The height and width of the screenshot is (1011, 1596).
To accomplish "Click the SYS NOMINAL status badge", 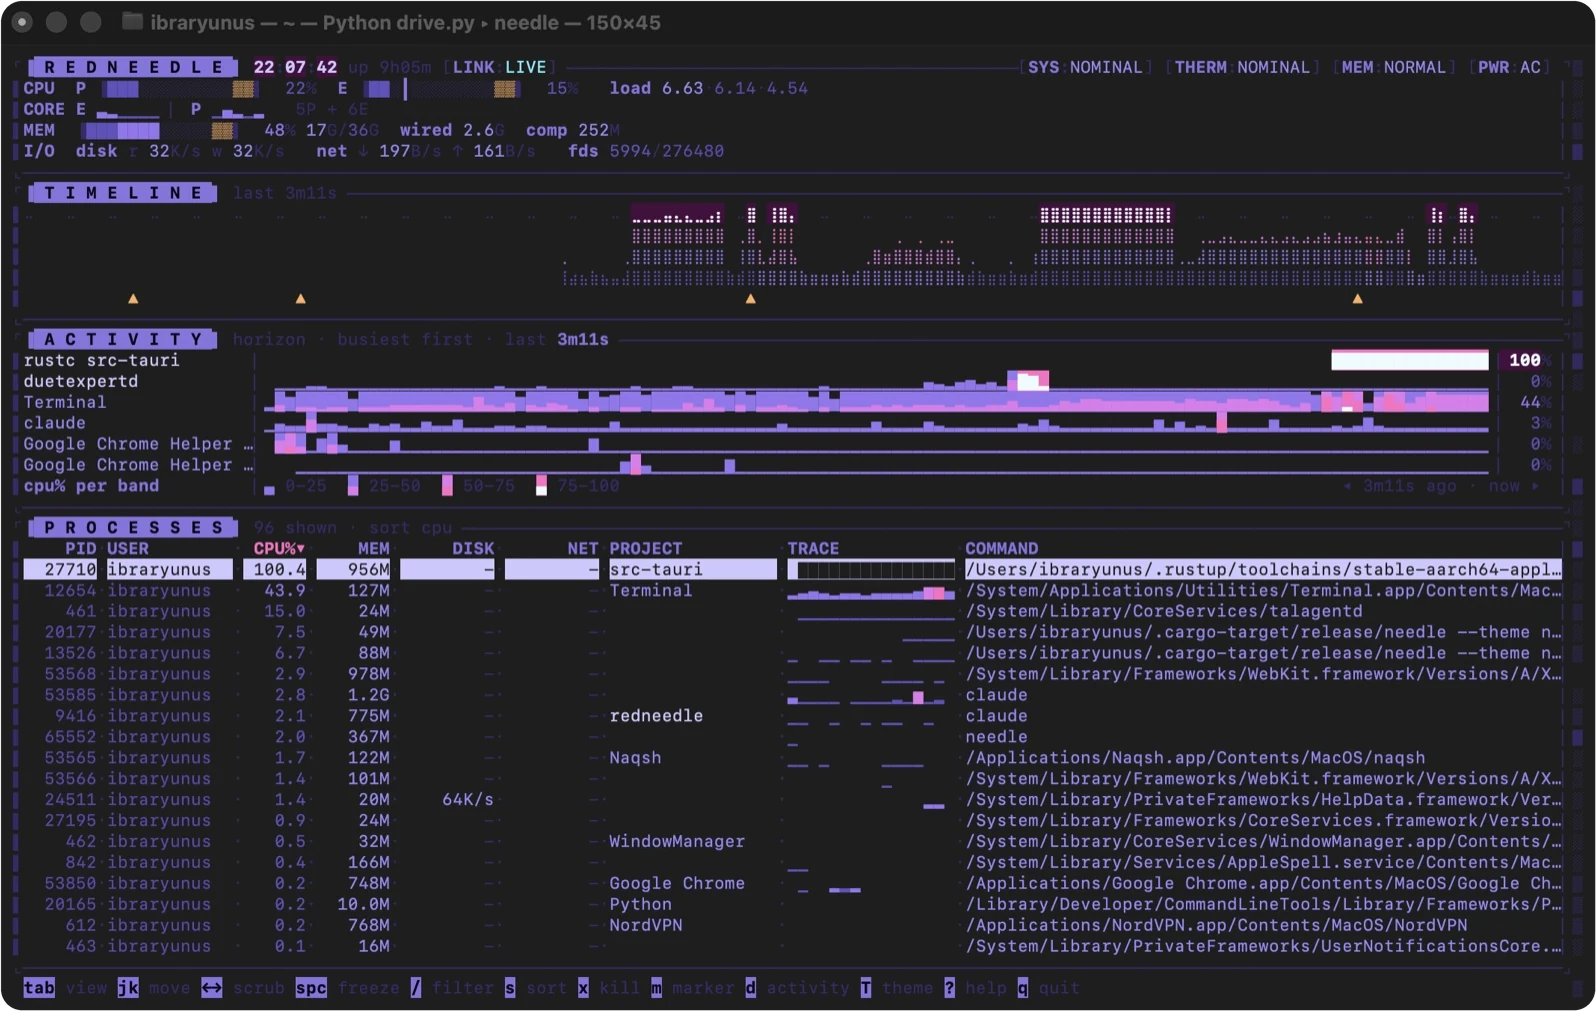I will 1086,67.
